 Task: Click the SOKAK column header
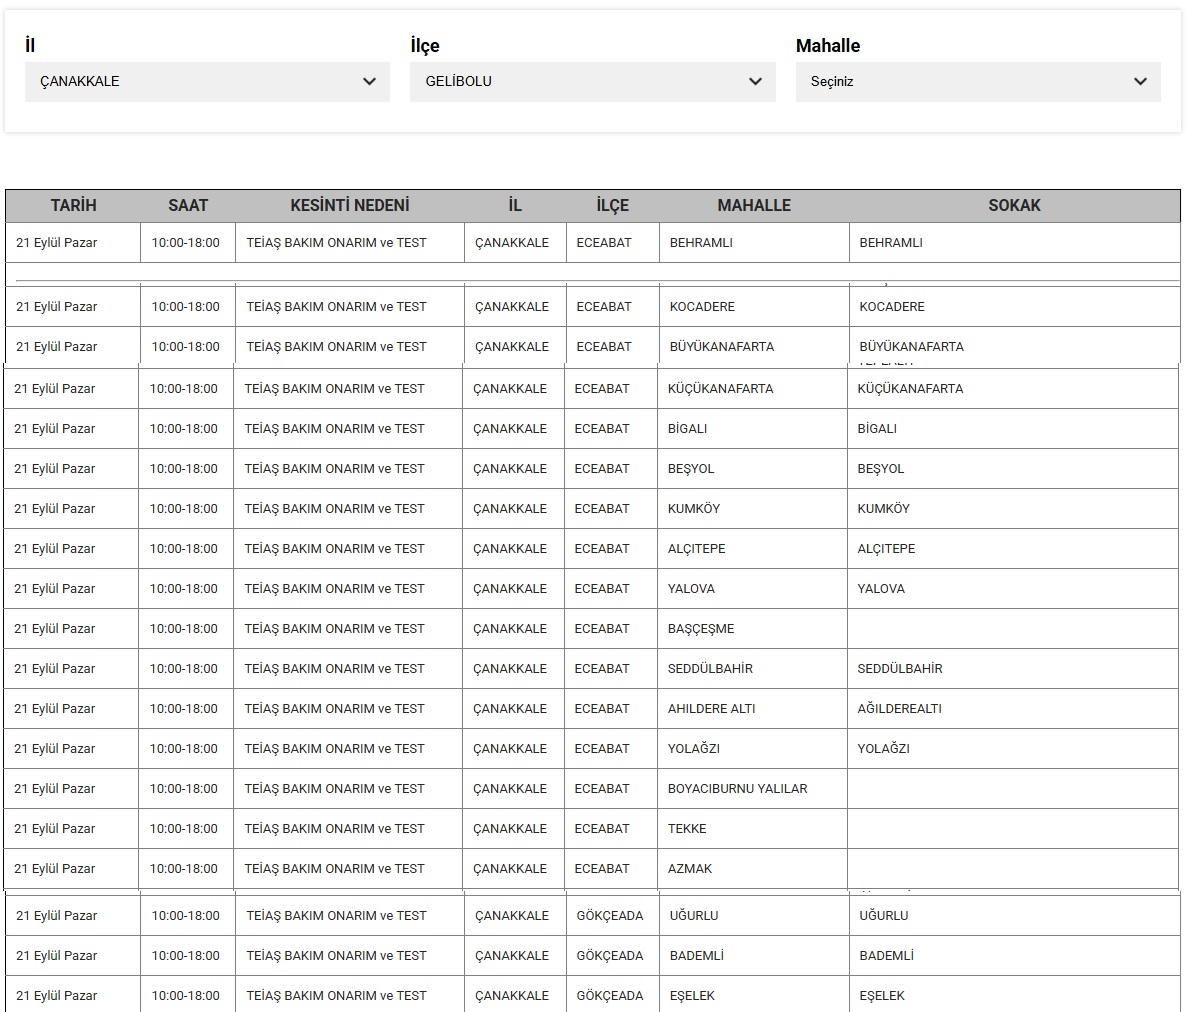click(1014, 205)
